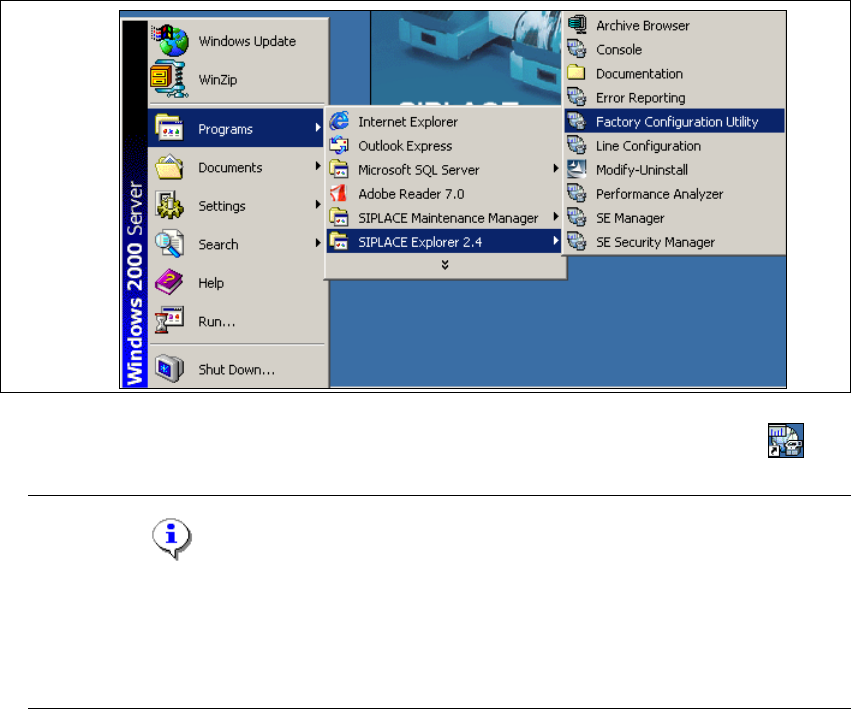Click the Windows Update globe icon

point(170,40)
